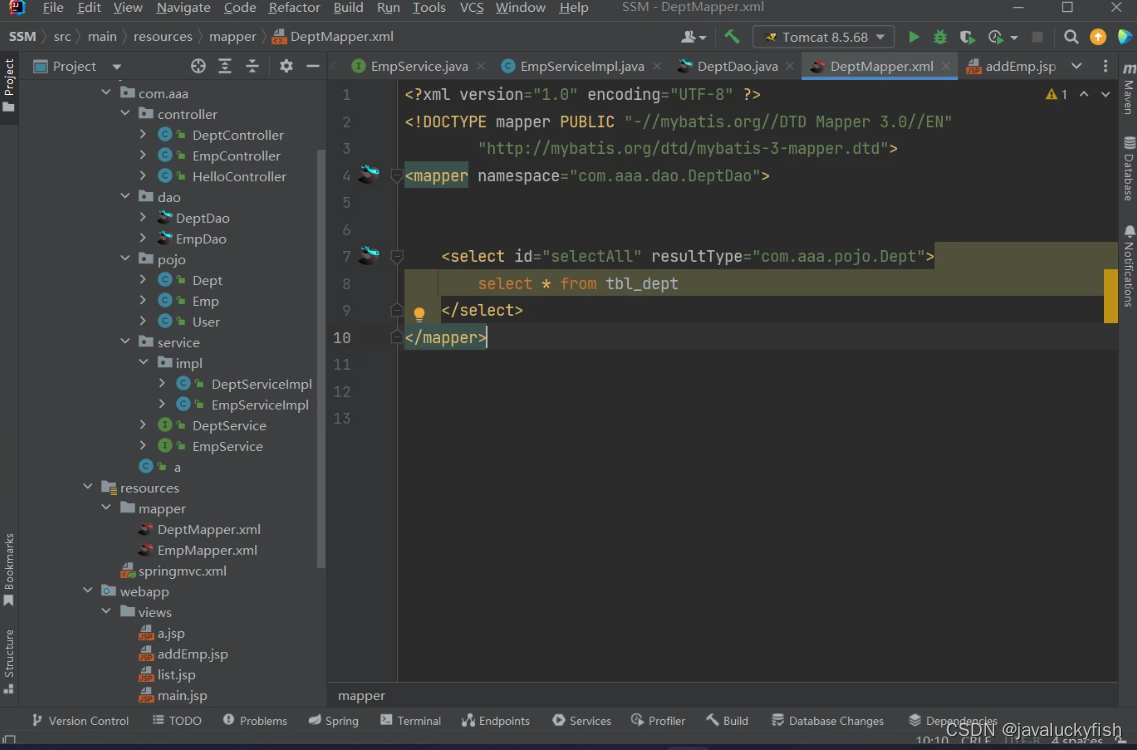Switch to the EmpServiceImpl.java tab

coord(582,66)
